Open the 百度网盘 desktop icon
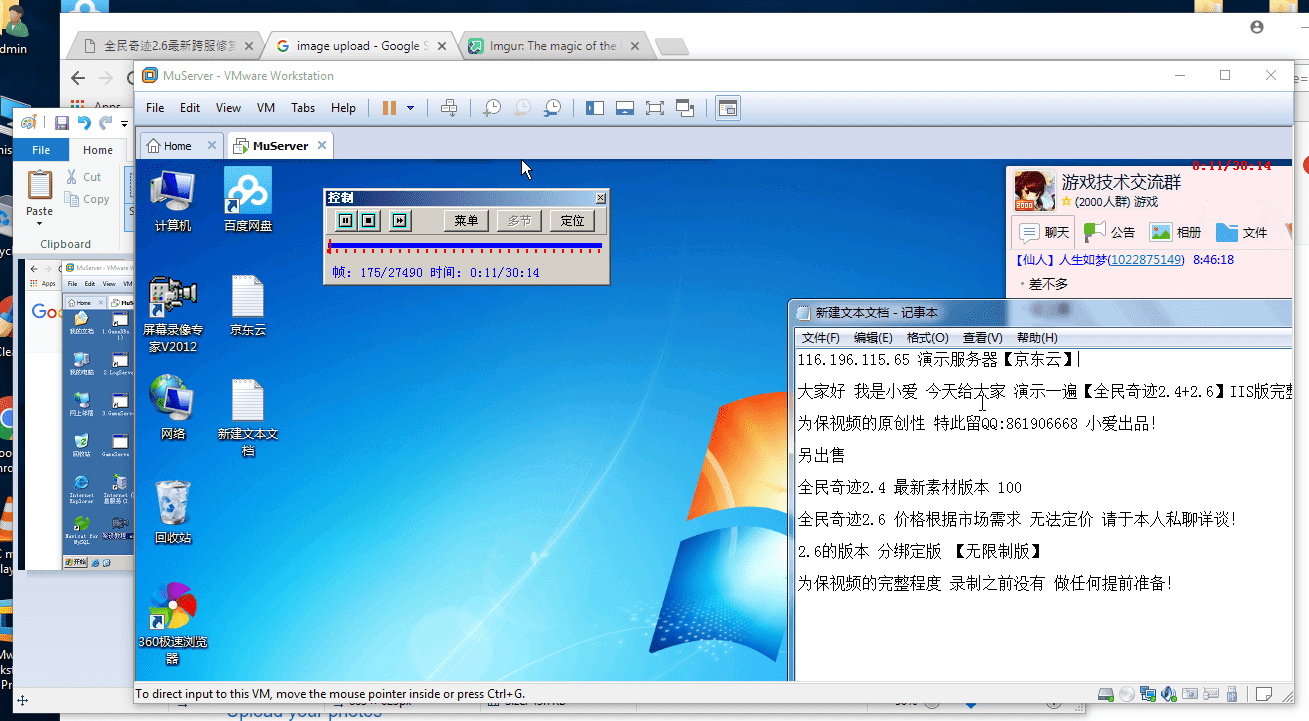 (x=248, y=201)
